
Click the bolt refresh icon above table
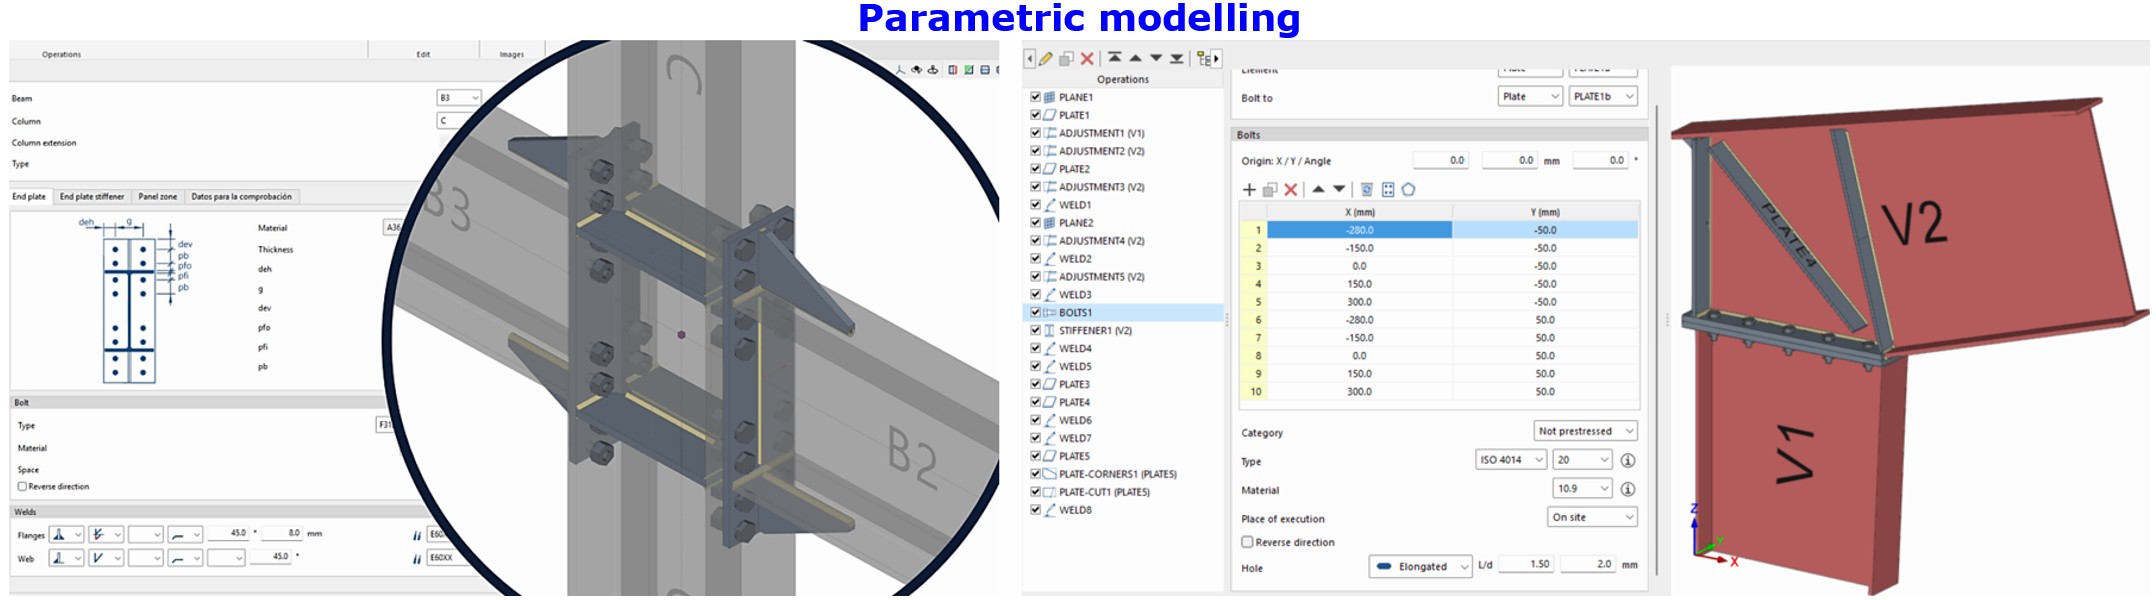point(1367,189)
